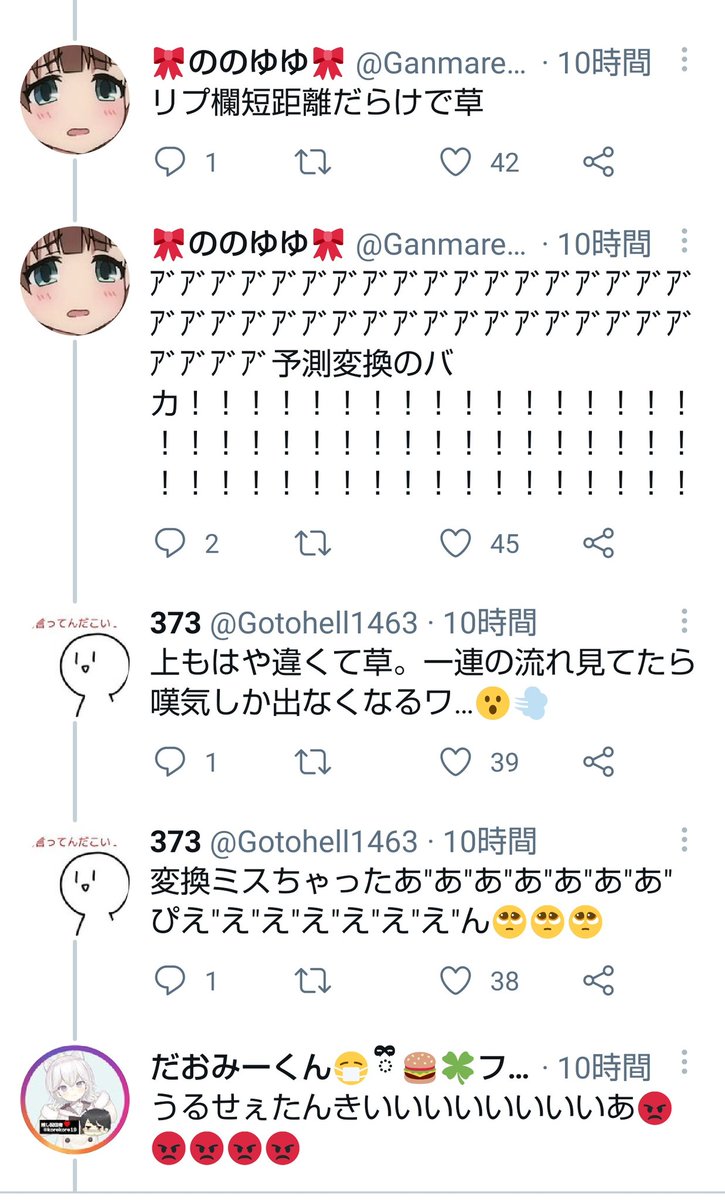Reply to the 変換ミスちゃった tweet

(171, 981)
